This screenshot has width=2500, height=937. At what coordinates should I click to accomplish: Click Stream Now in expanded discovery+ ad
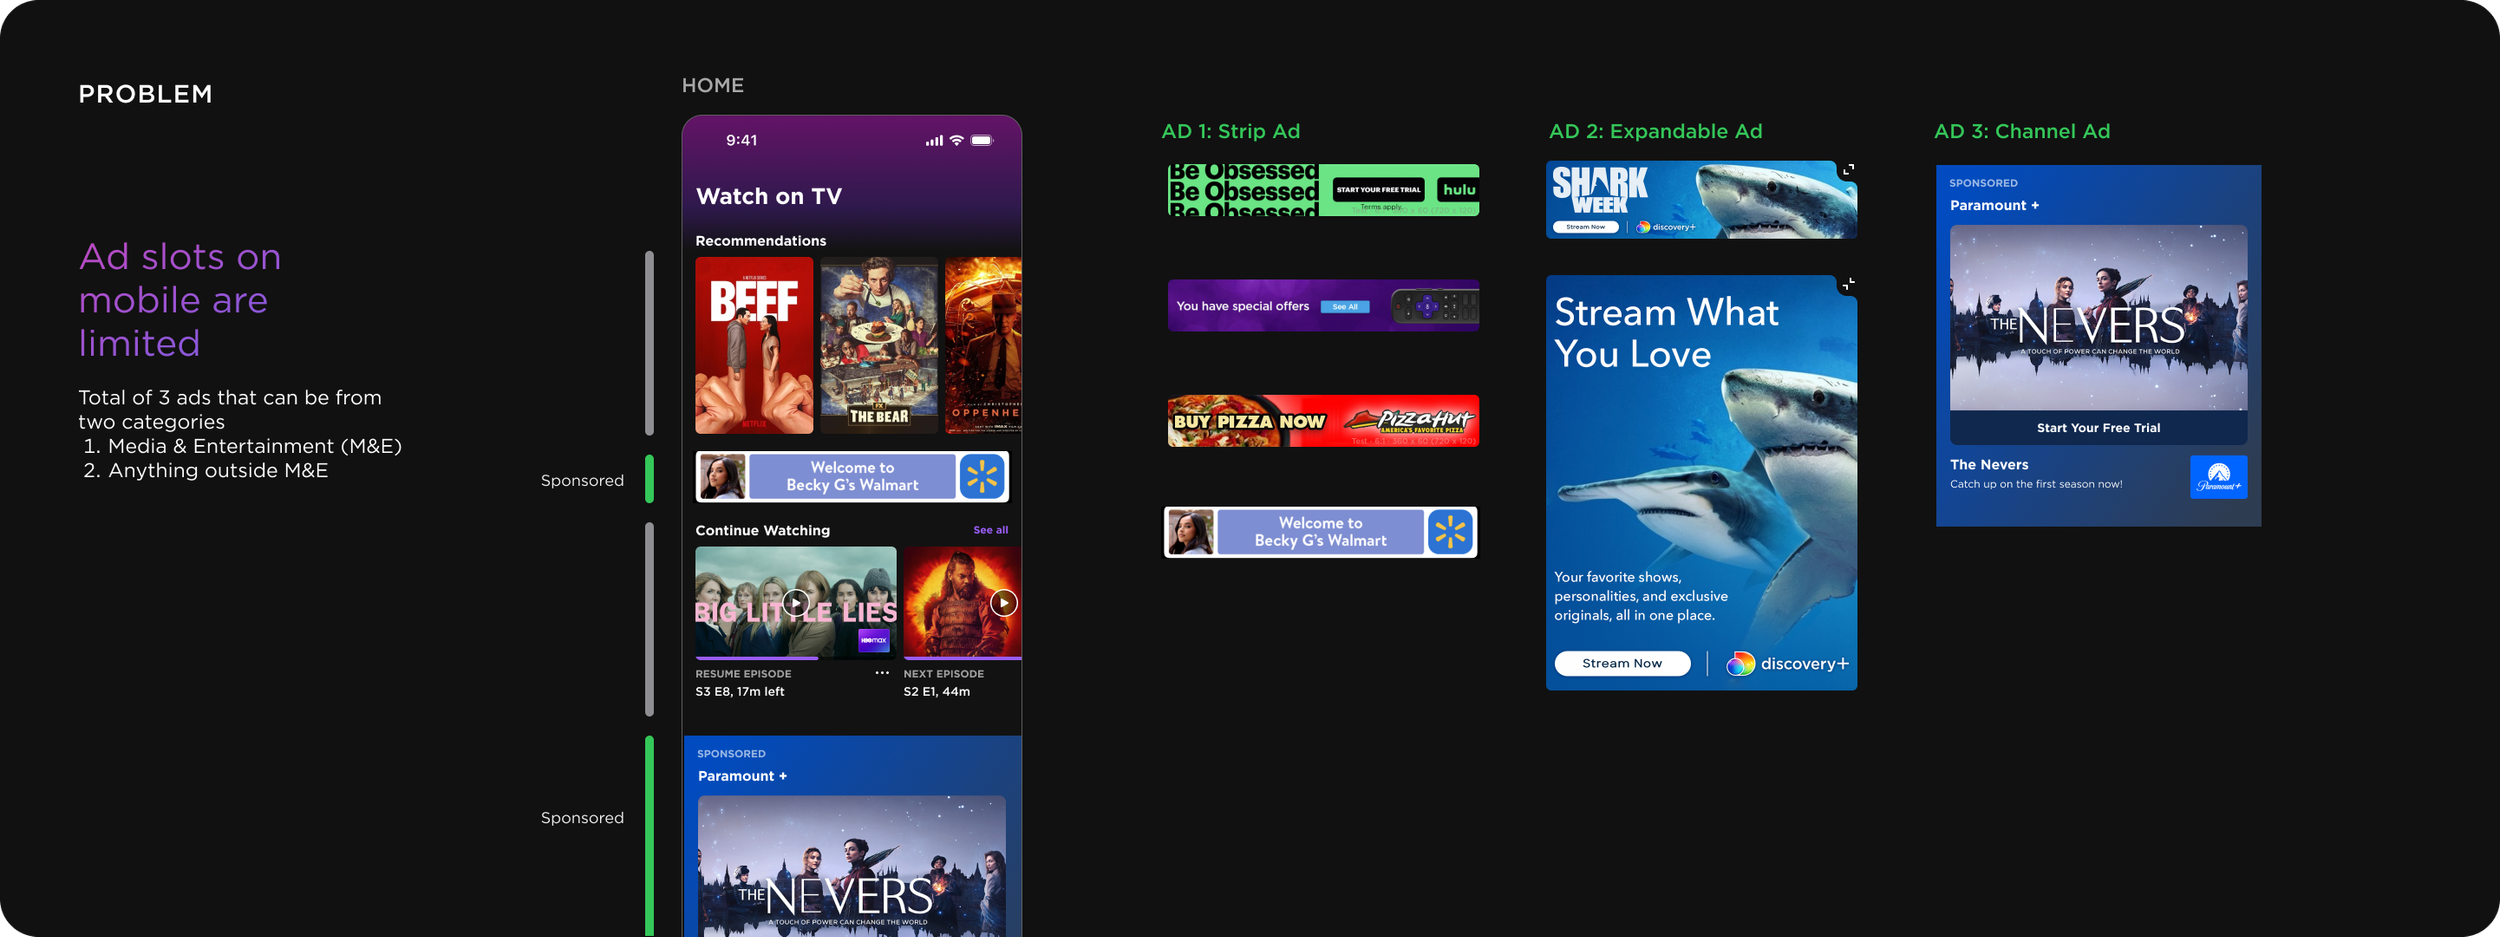pyautogui.click(x=1622, y=663)
